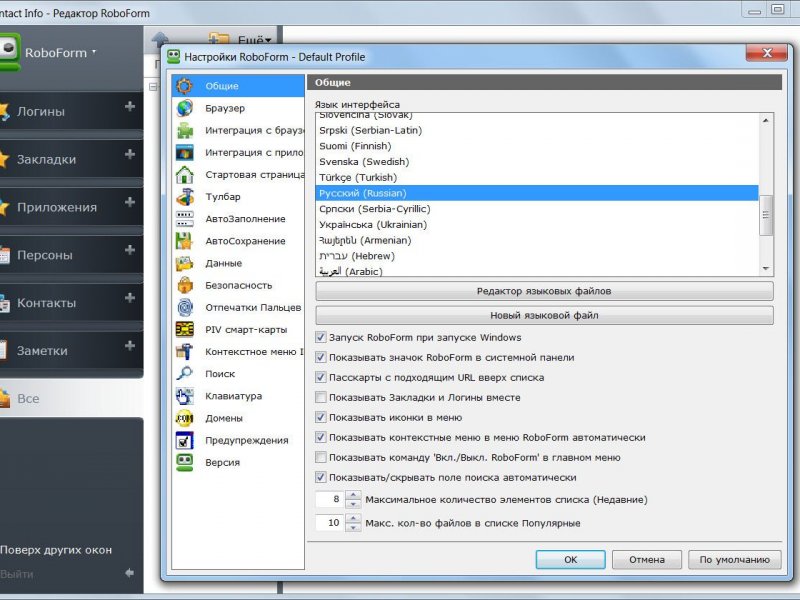Screen dimensions: 800x600
Task: Enable Показывать команду Вкл./Выкл. RoboForm checkbox
Action: point(320,457)
